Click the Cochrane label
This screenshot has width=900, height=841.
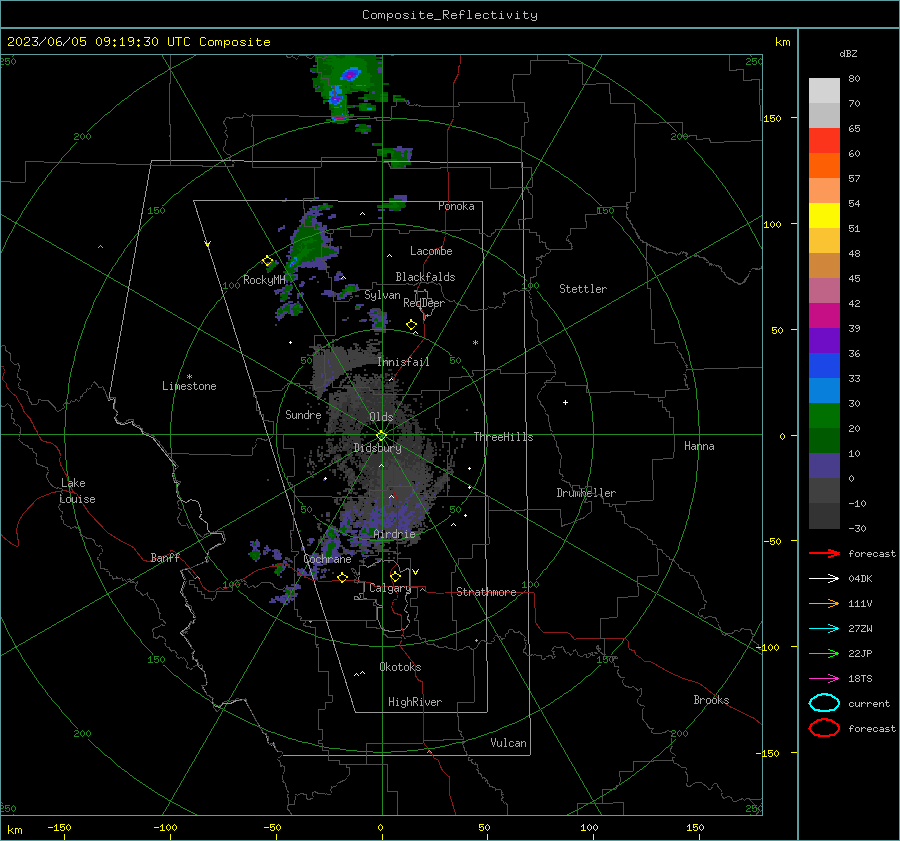pyautogui.click(x=327, y=559)
